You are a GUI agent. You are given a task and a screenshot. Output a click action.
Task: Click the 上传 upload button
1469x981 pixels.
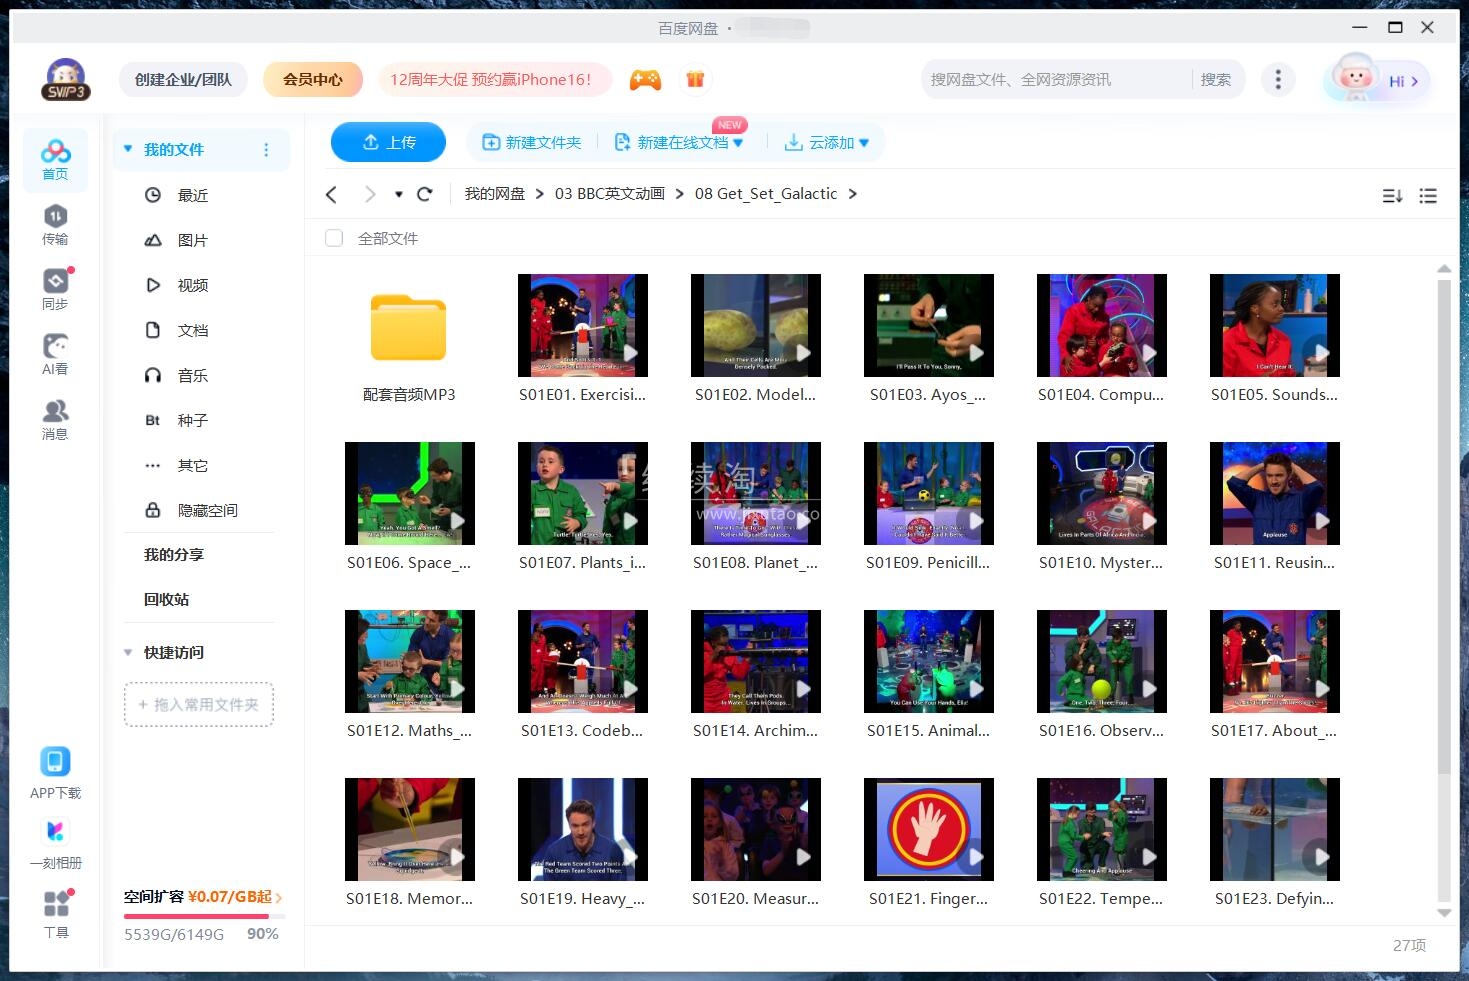click(388, 142)
